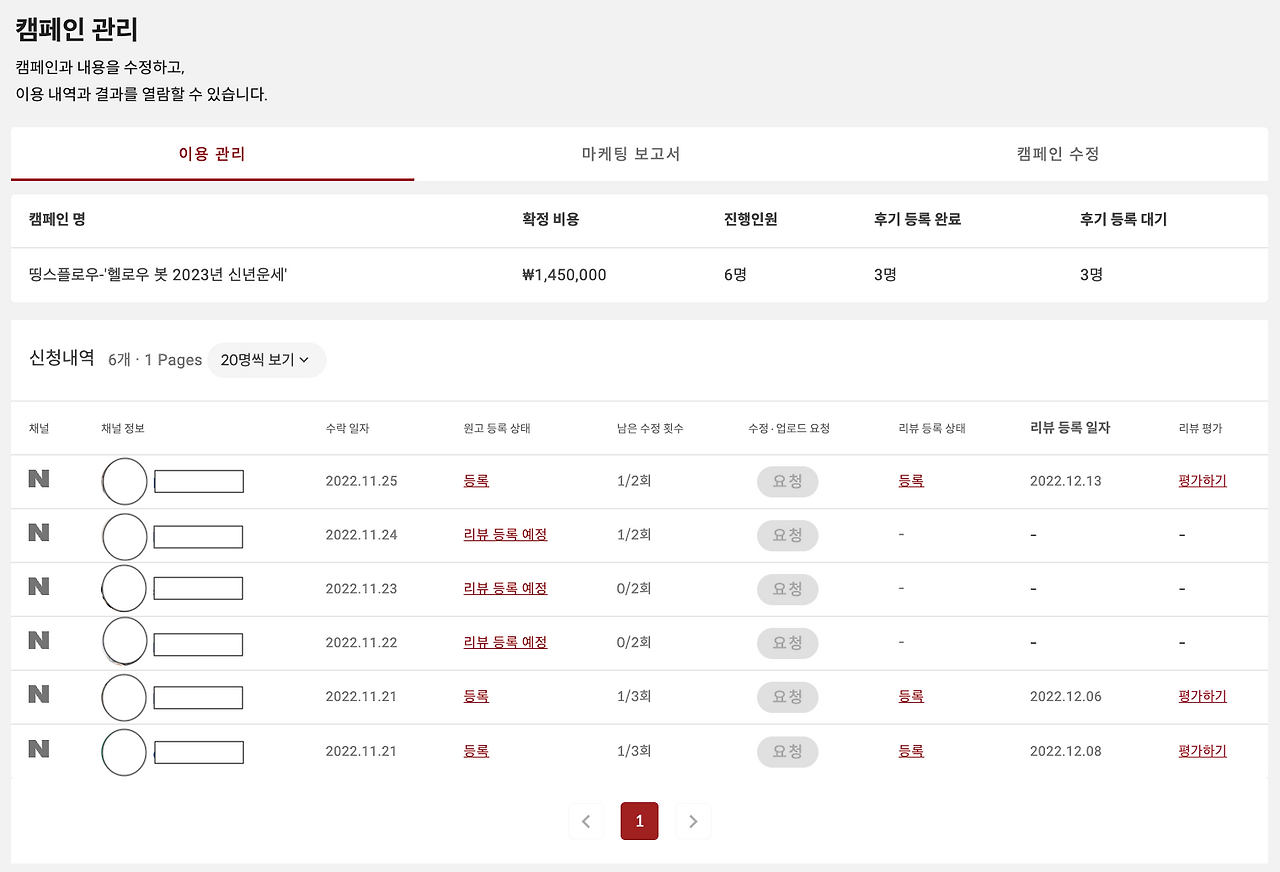This screenshot has width=1280, height=872.
Task: Click the Naver icon on the last applicant row
Action: [x=38, y=751]
